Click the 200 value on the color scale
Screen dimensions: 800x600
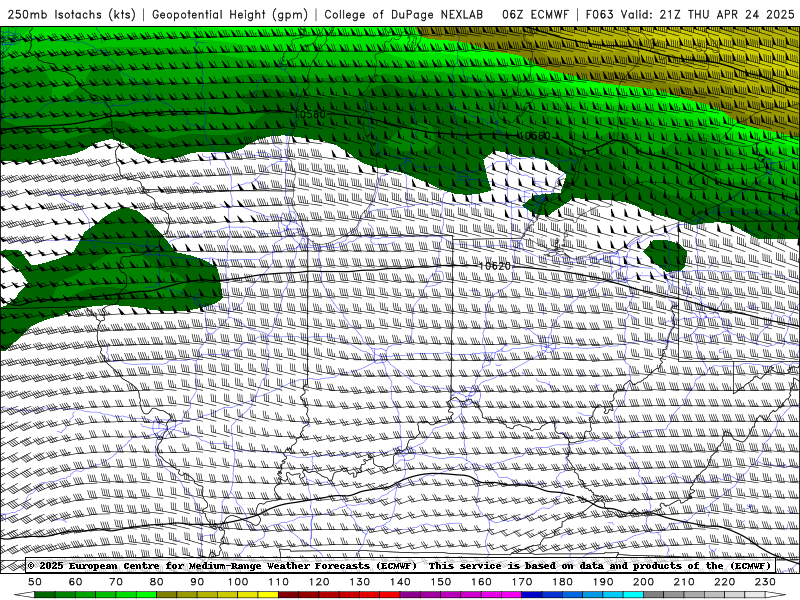point(643,582)
